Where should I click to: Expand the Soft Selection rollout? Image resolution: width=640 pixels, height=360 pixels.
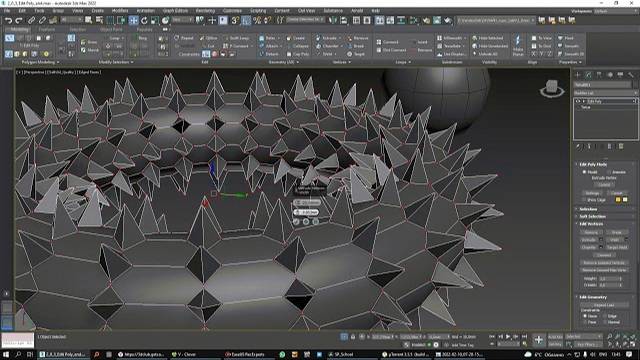[592, 216]
